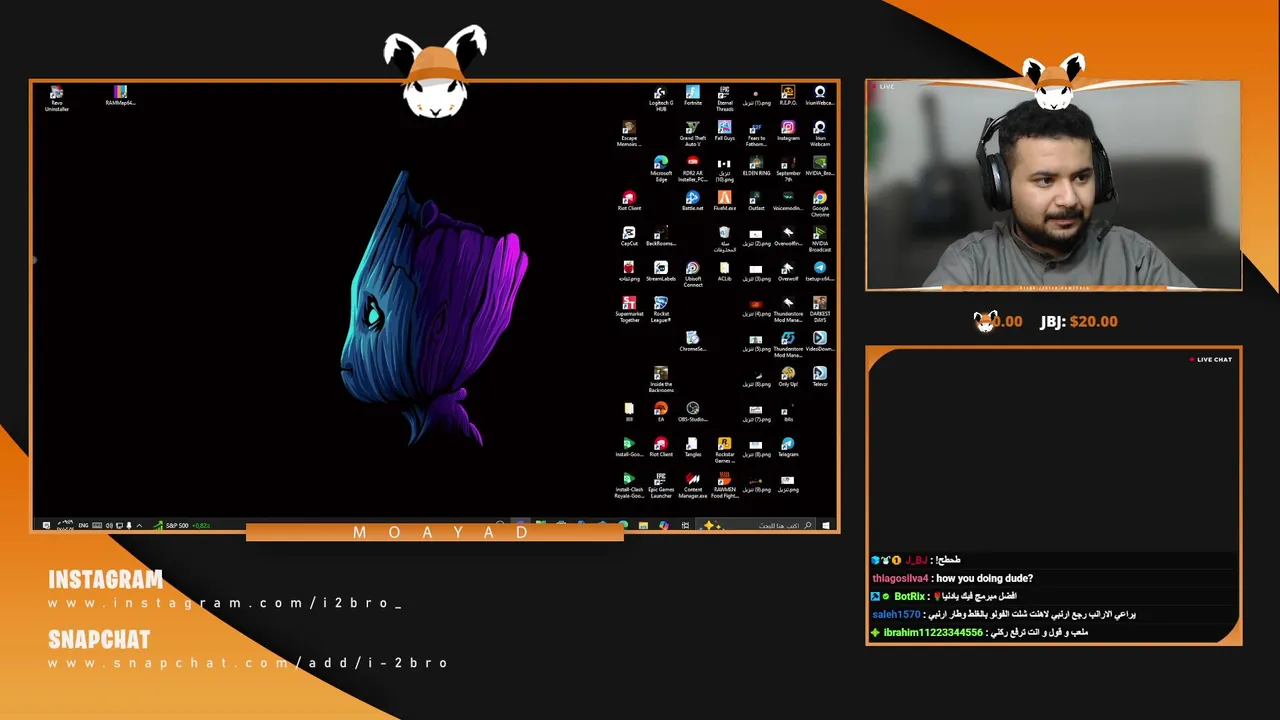Open the Supermarket Together shortcut

[629, 309]
